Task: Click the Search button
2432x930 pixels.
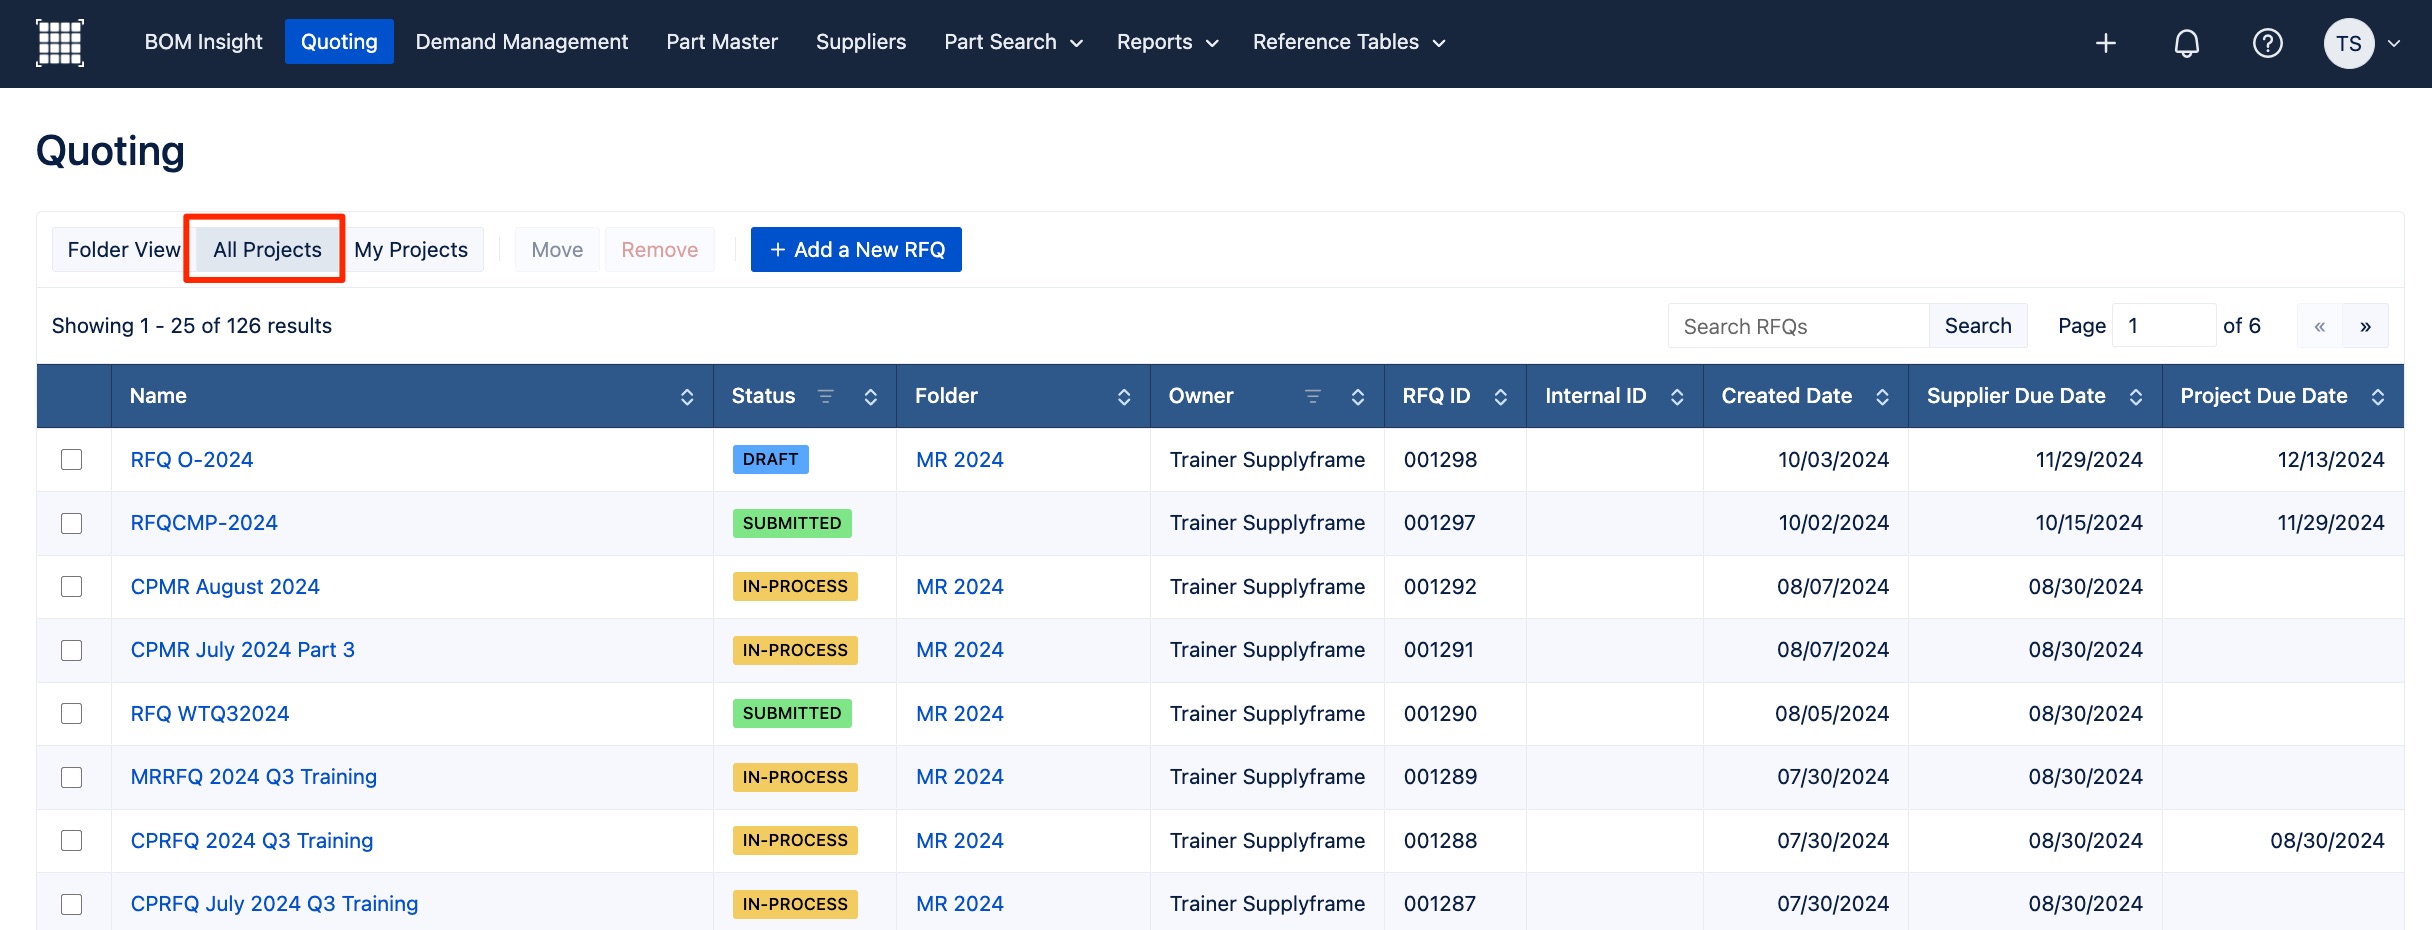Action: 1978,326
